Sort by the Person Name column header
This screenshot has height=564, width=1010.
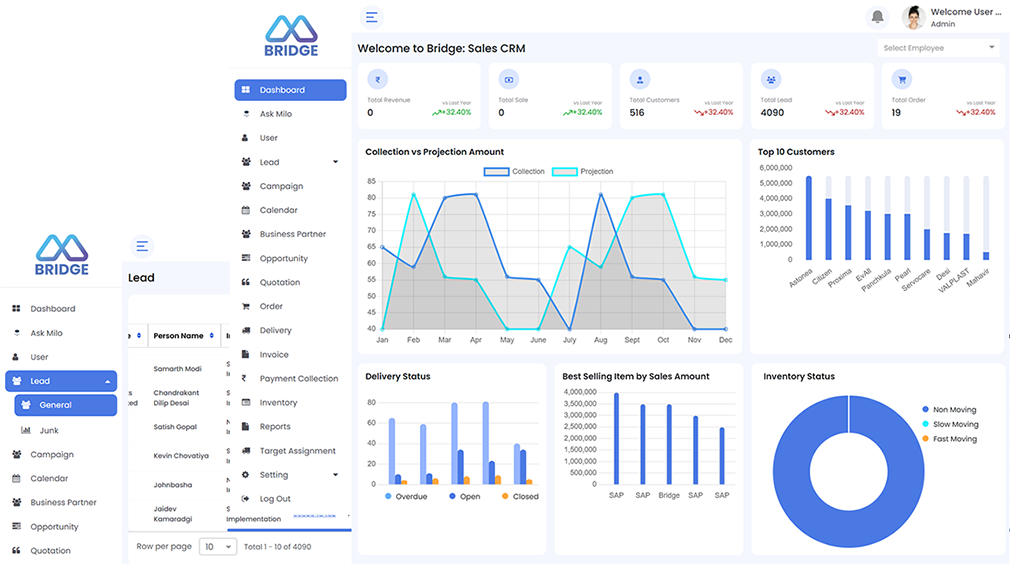178,336
